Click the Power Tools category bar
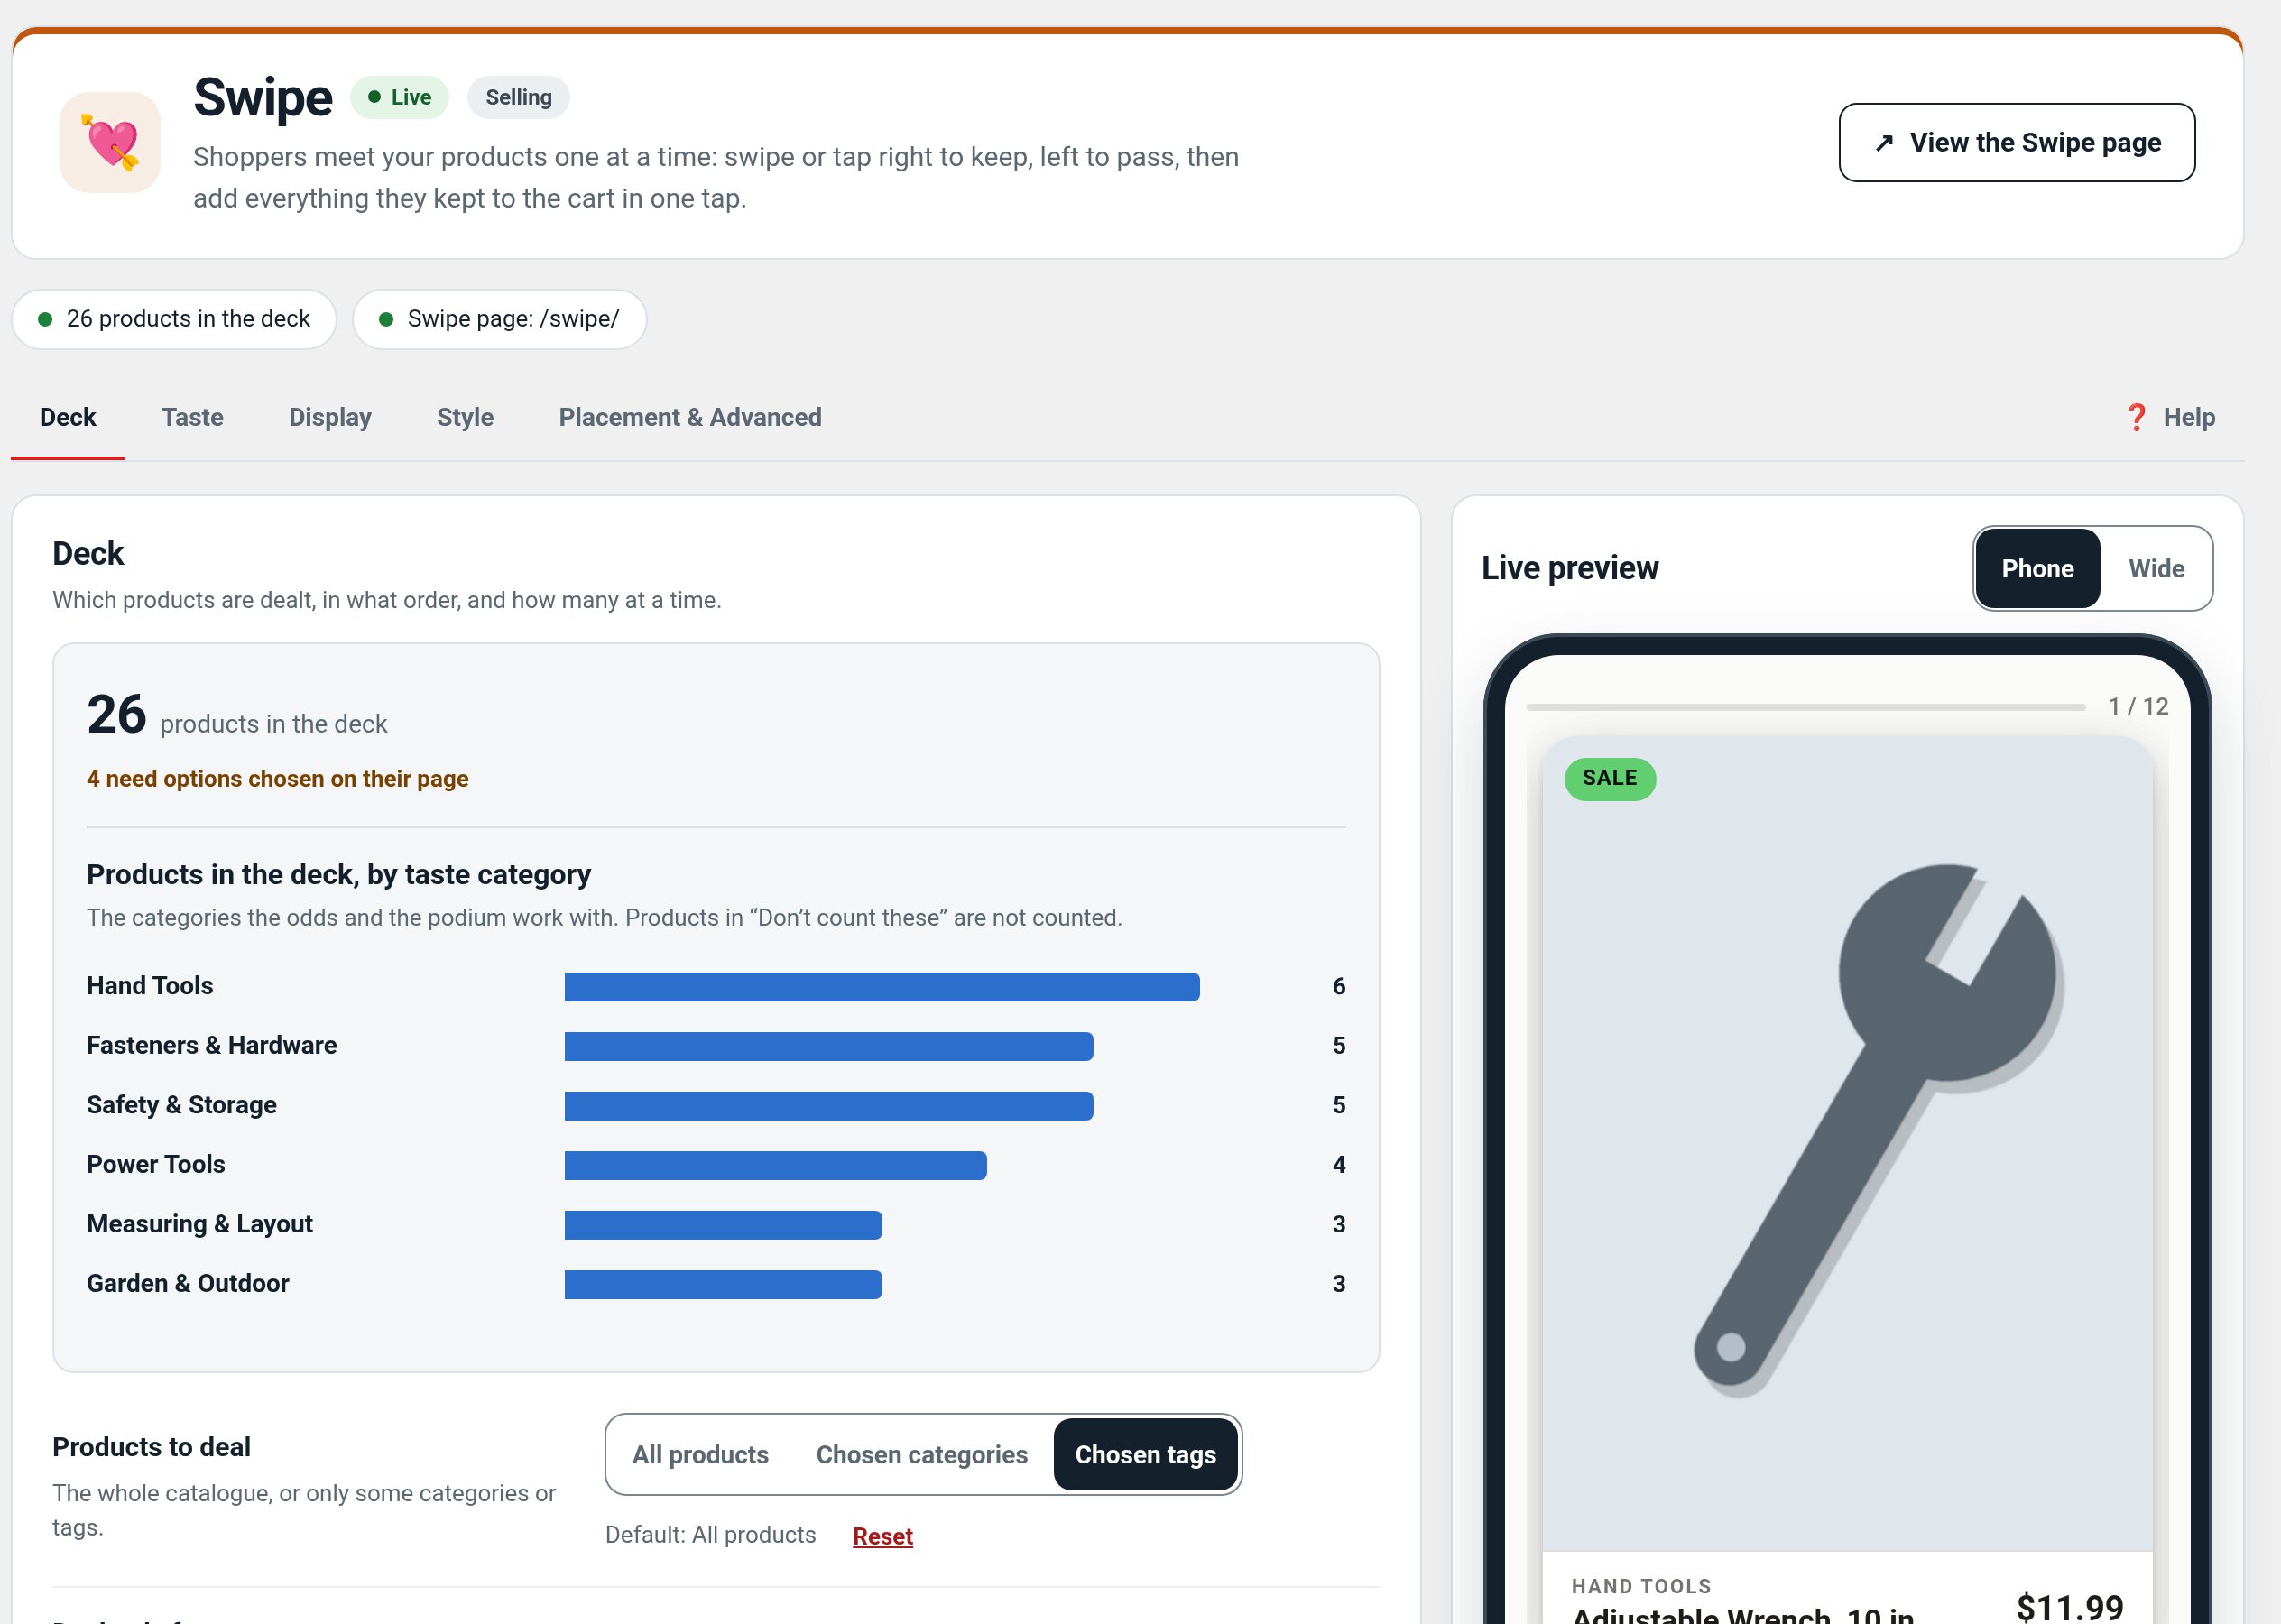This screenshot has height=1624, width=2281. coord(775,1165)
